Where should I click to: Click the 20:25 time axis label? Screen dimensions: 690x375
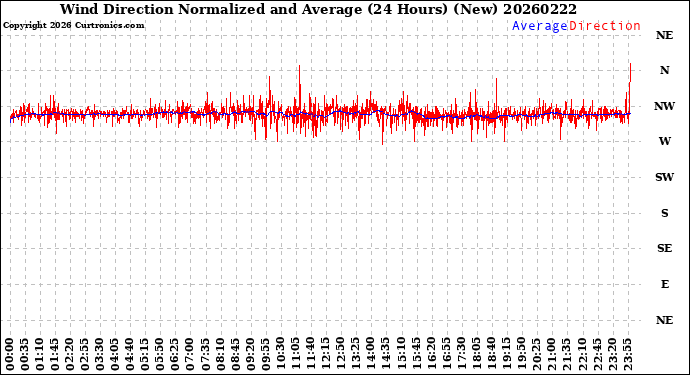tap(537, 354)
